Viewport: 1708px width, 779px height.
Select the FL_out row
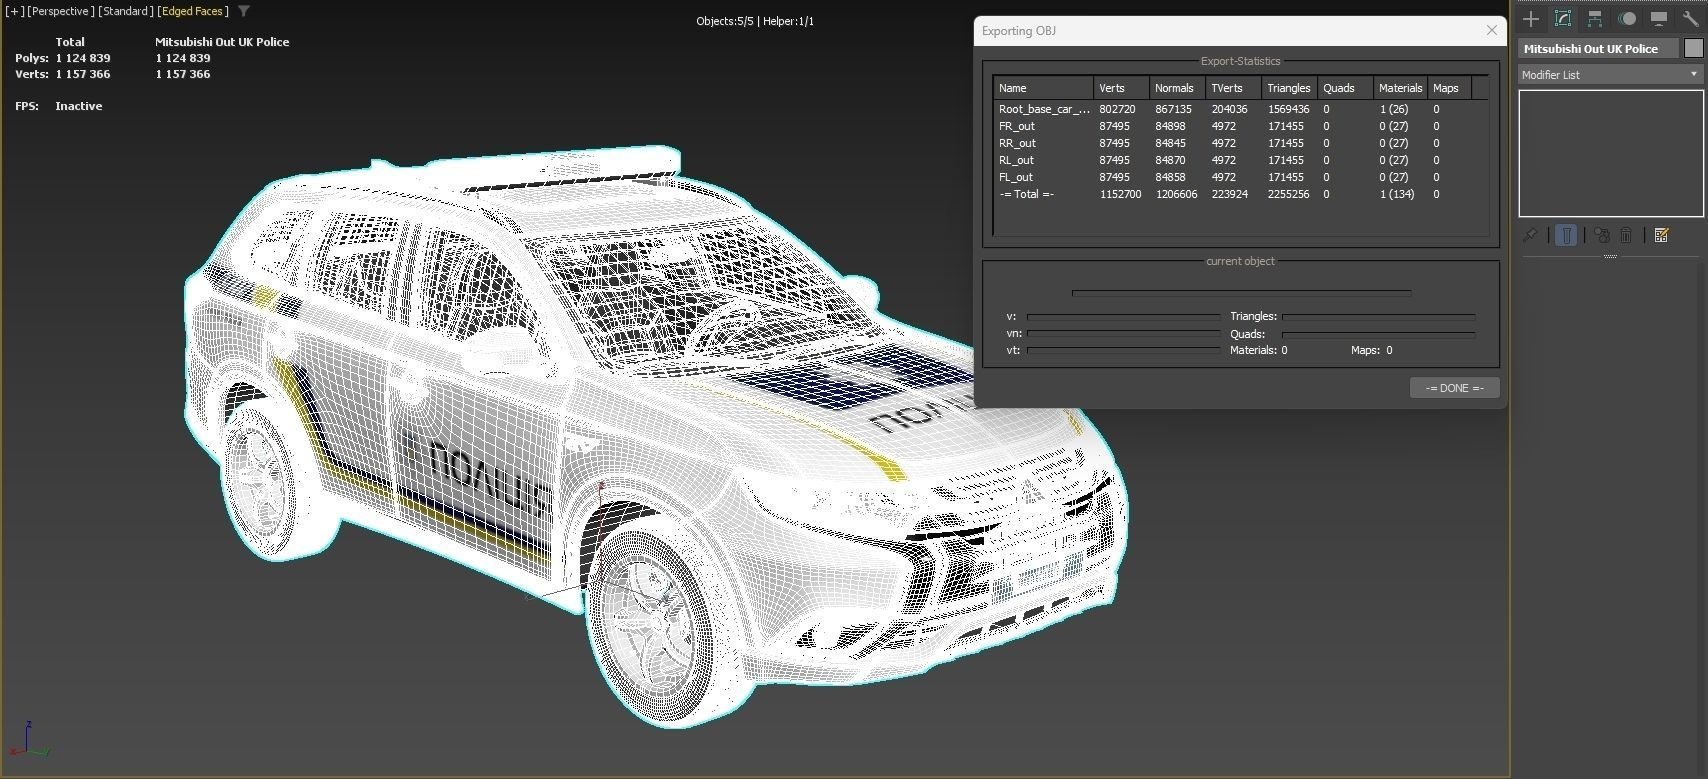[1240, 177]
